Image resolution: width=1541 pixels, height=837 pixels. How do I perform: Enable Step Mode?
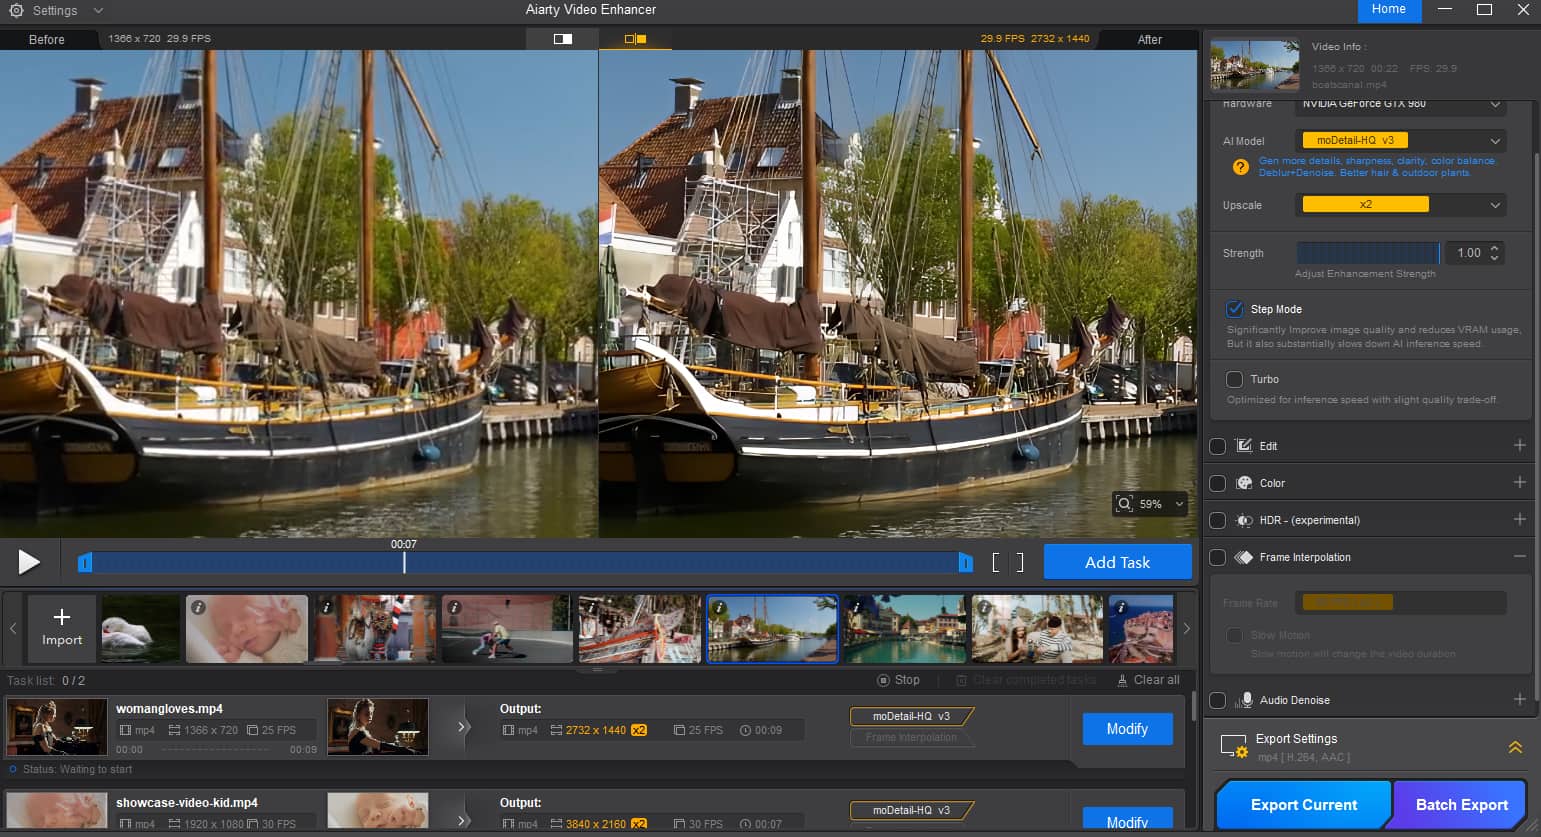pyautogui.click(x=1235, y=308)
